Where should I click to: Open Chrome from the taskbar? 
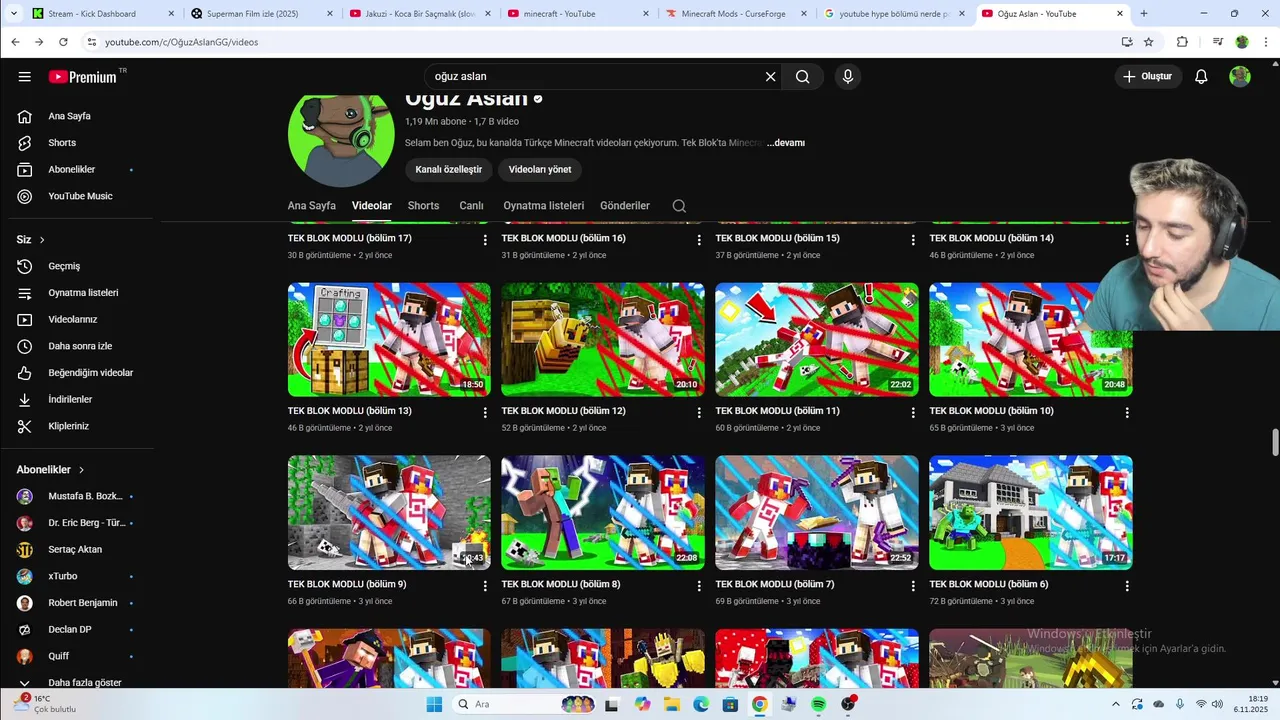(x=759, y=704)
